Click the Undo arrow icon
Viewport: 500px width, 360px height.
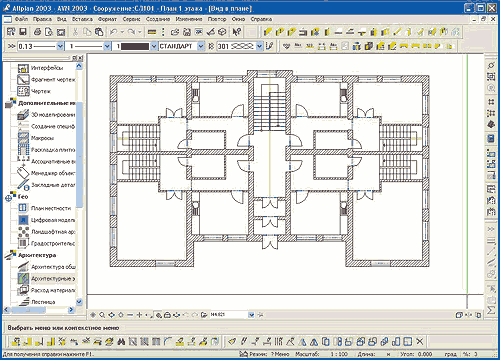[113, 32]
